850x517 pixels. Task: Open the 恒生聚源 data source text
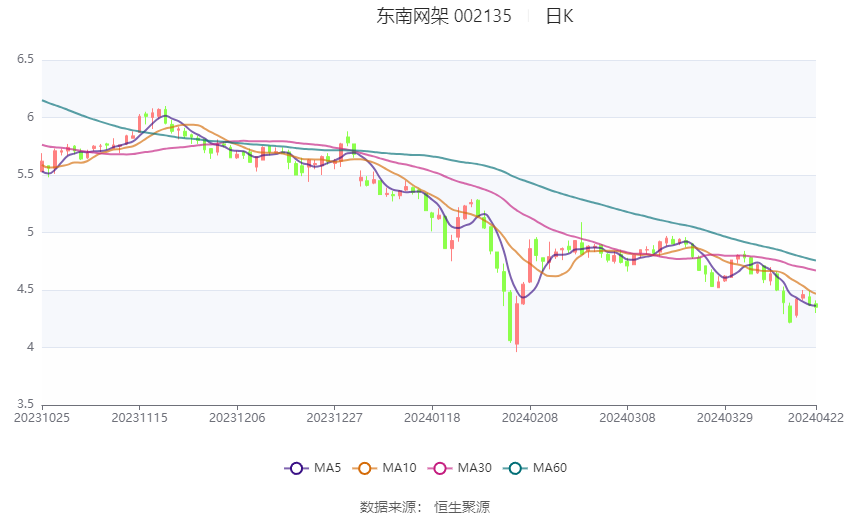462,507
